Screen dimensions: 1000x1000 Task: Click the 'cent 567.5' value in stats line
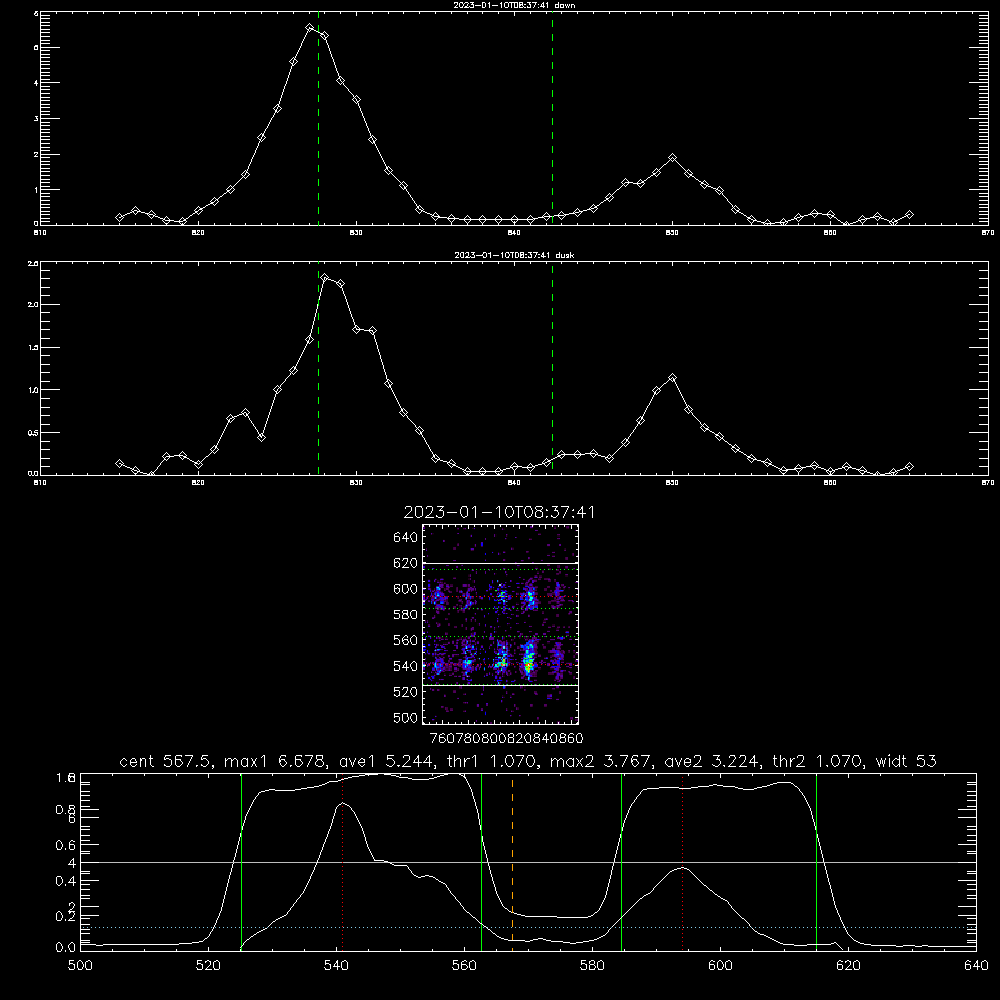pyautogui.click(x=168, y=761)
